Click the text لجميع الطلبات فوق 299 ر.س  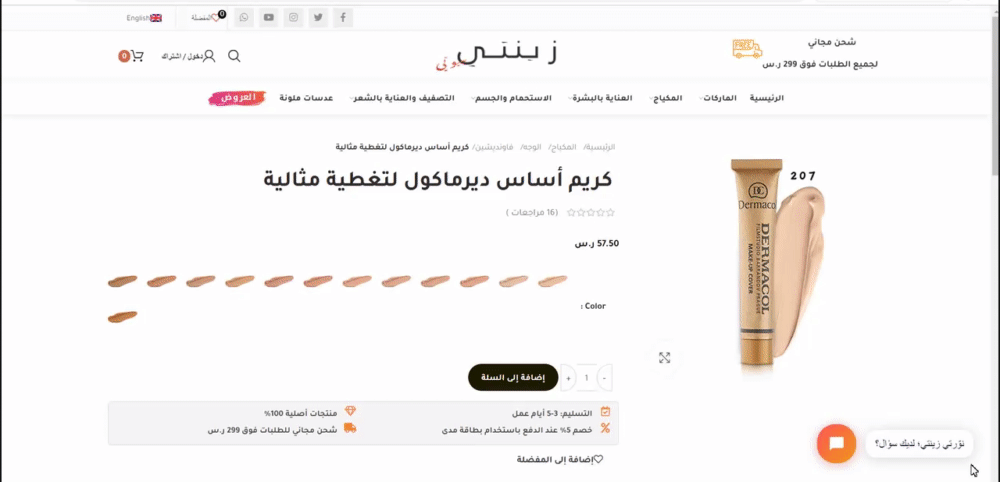(820, 65)
